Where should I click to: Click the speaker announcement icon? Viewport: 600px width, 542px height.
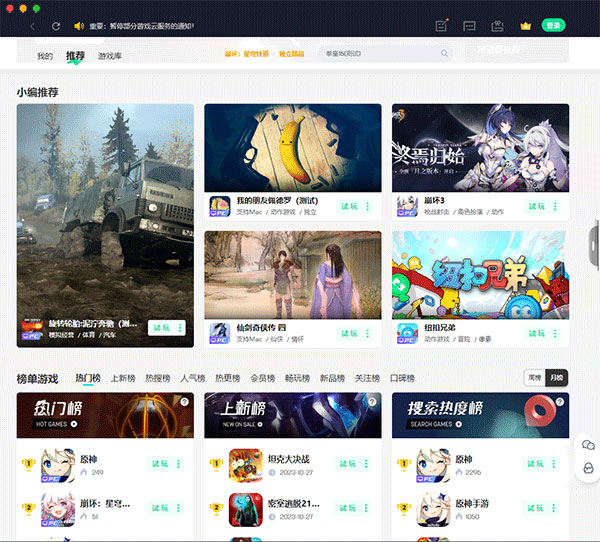click(x=79, y=26)
